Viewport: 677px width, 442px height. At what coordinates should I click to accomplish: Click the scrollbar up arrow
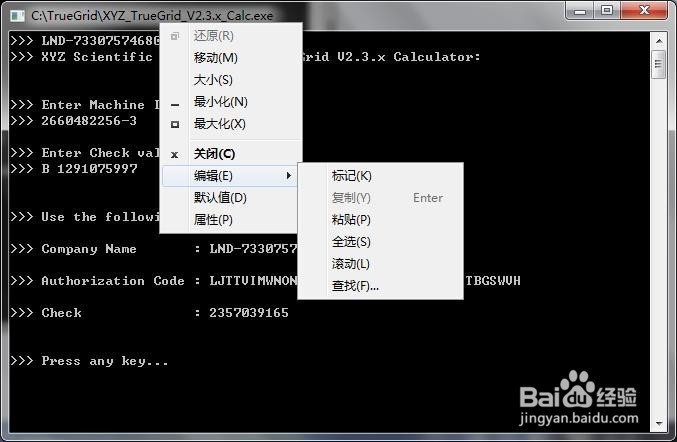pos(659,41)
